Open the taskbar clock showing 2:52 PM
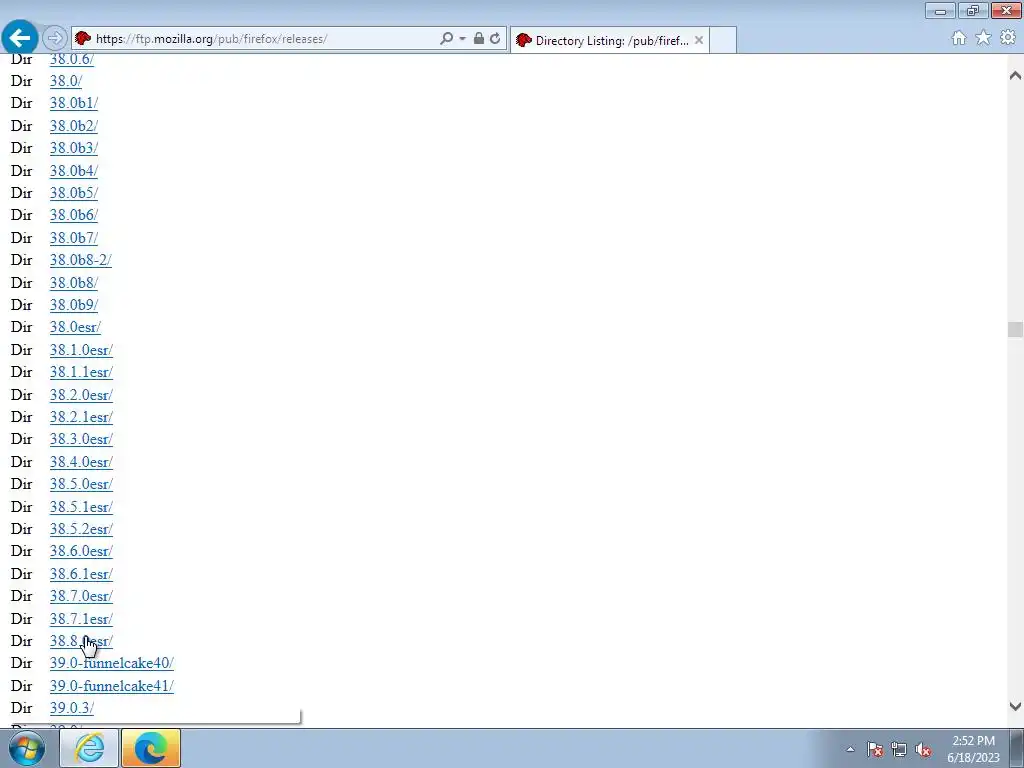 pyautogui.click(x=973, y=749)
